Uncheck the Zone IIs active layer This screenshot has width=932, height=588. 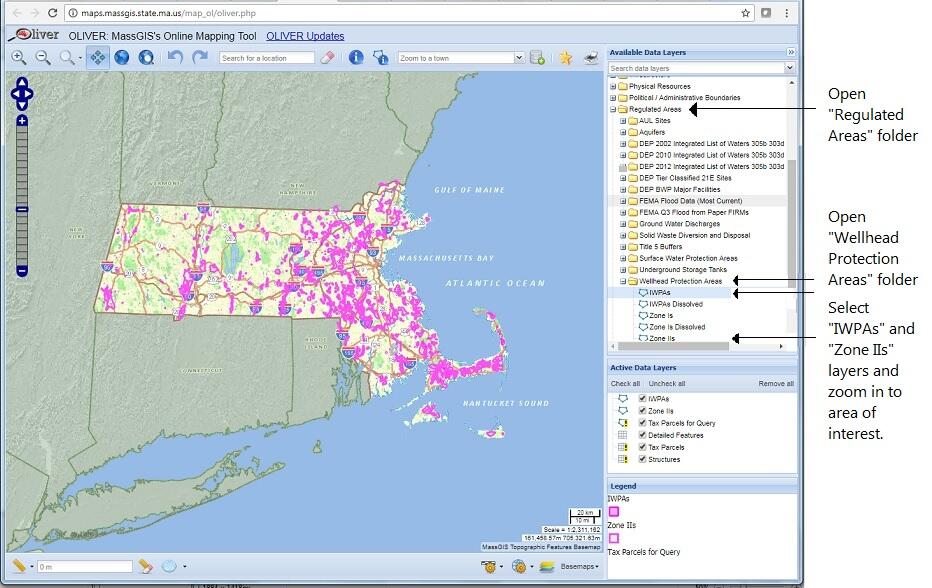point(643,410)
